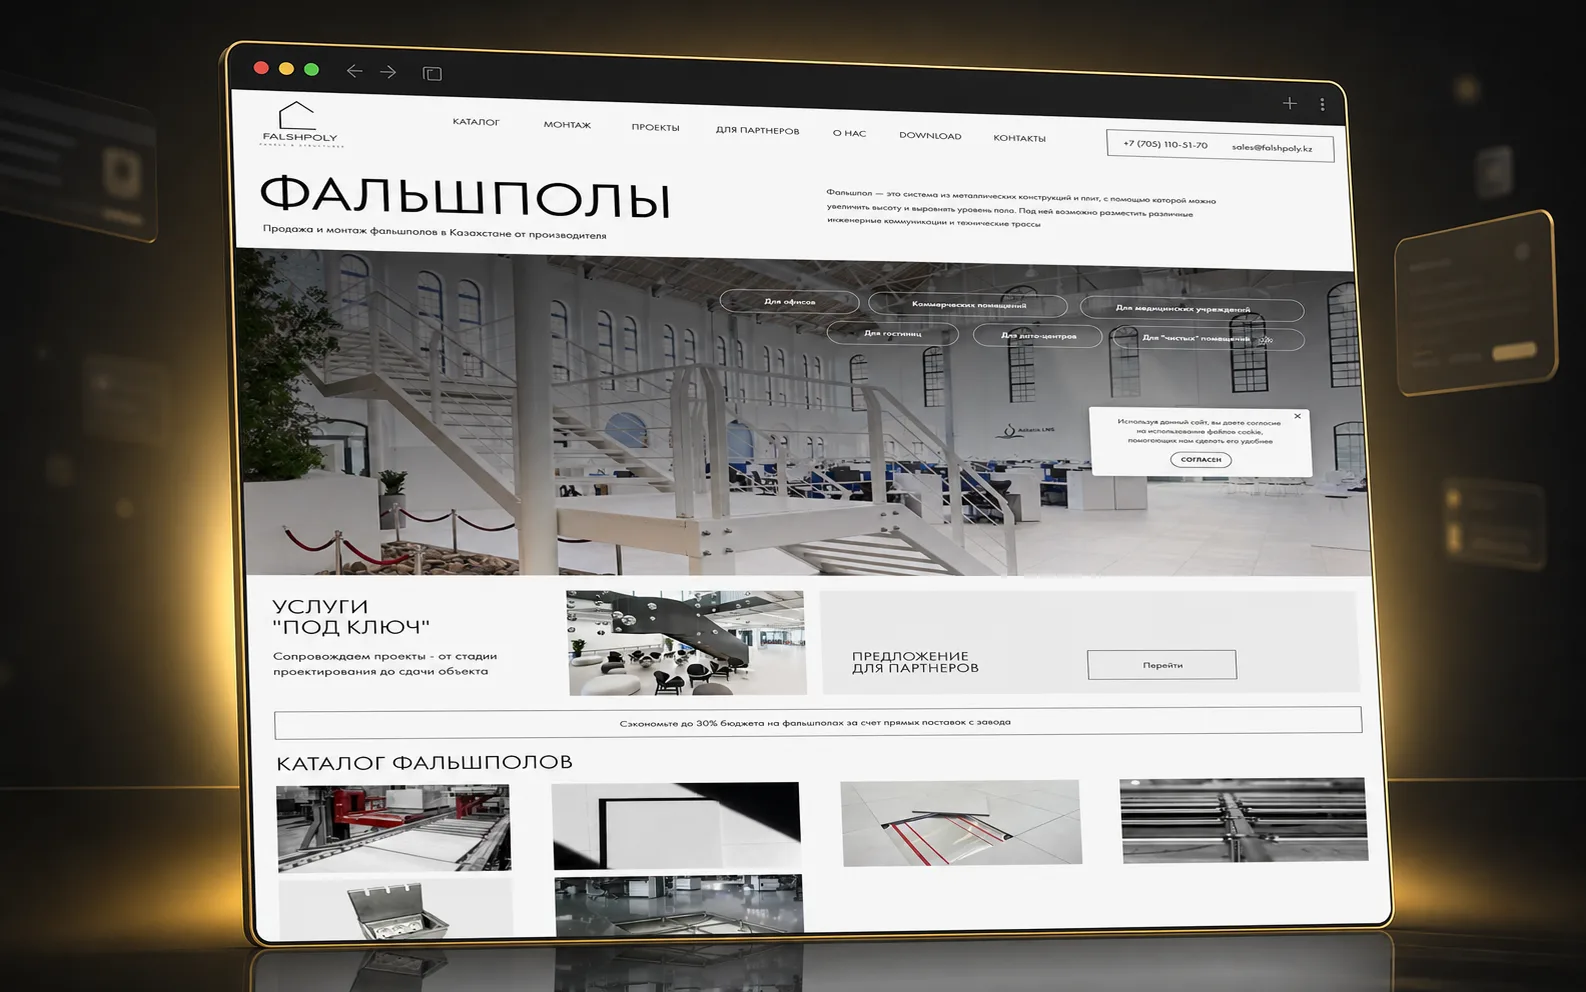Open the Контакты menu item

tap(1019, 138)
